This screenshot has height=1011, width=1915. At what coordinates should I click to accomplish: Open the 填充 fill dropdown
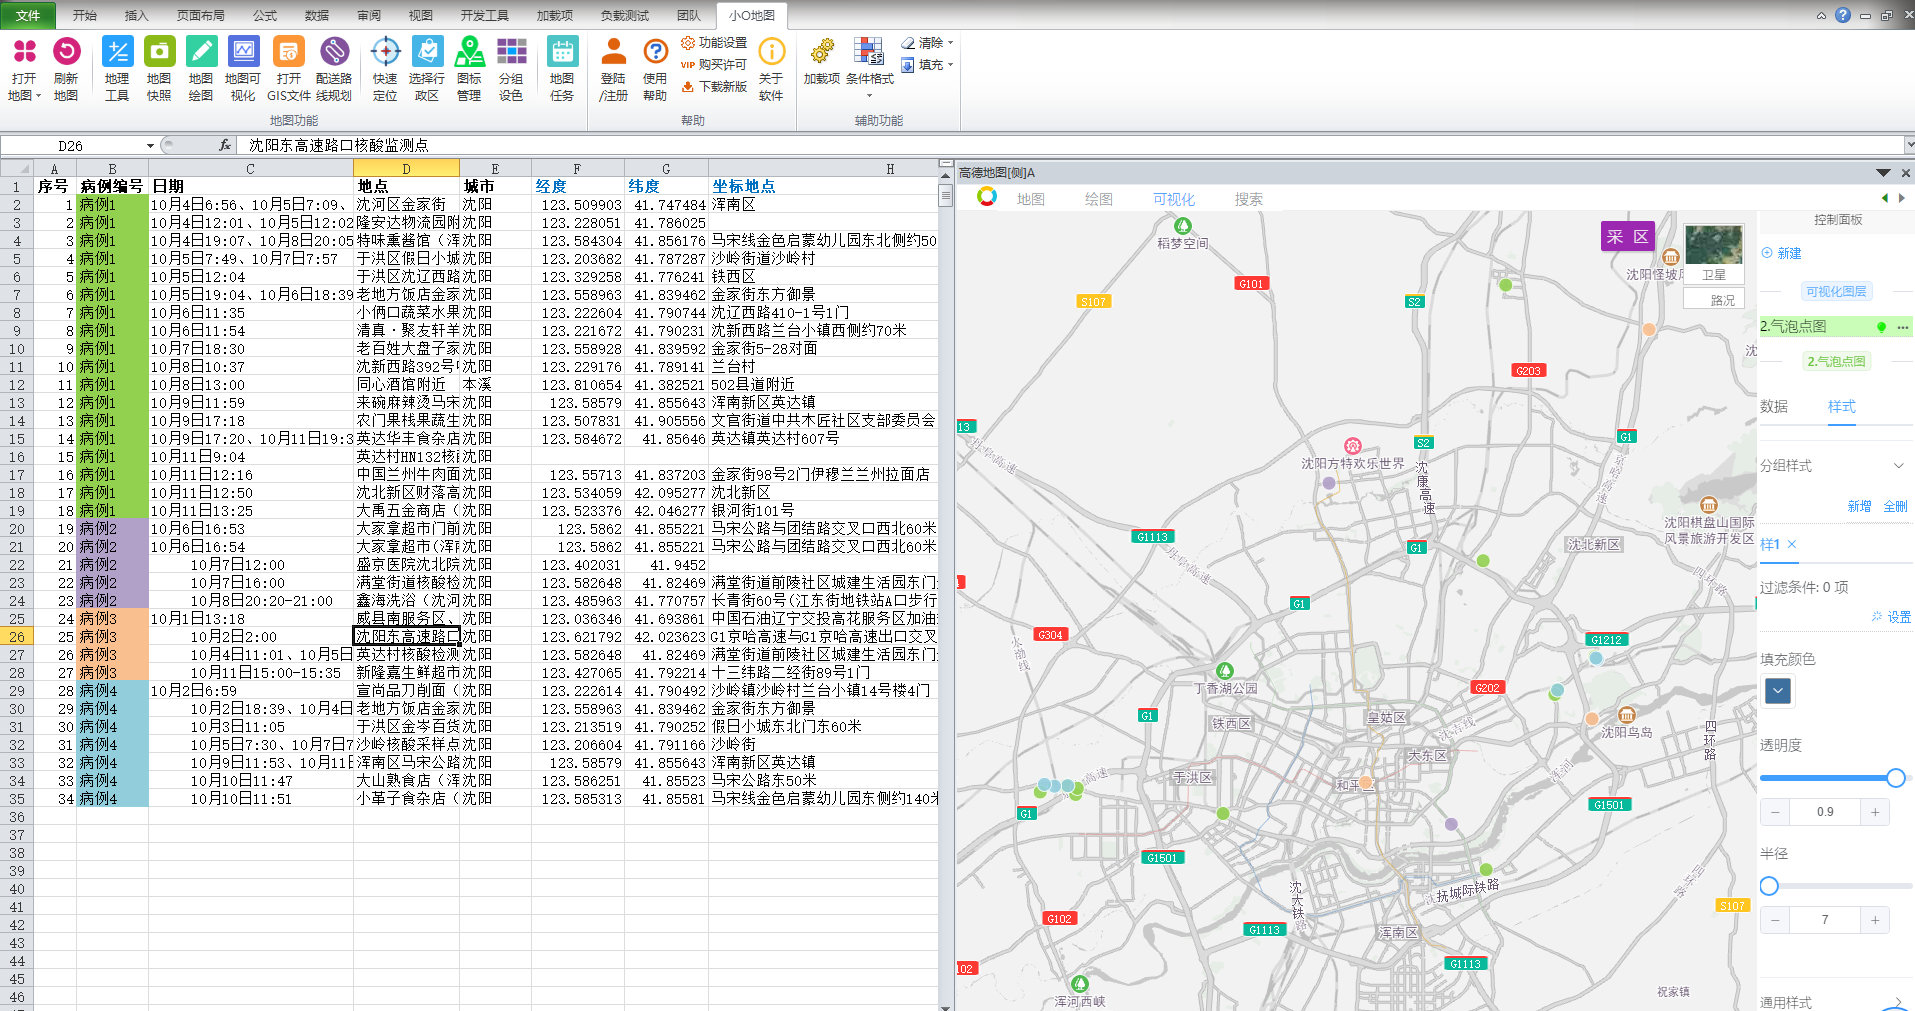click(x=927, y=65)
